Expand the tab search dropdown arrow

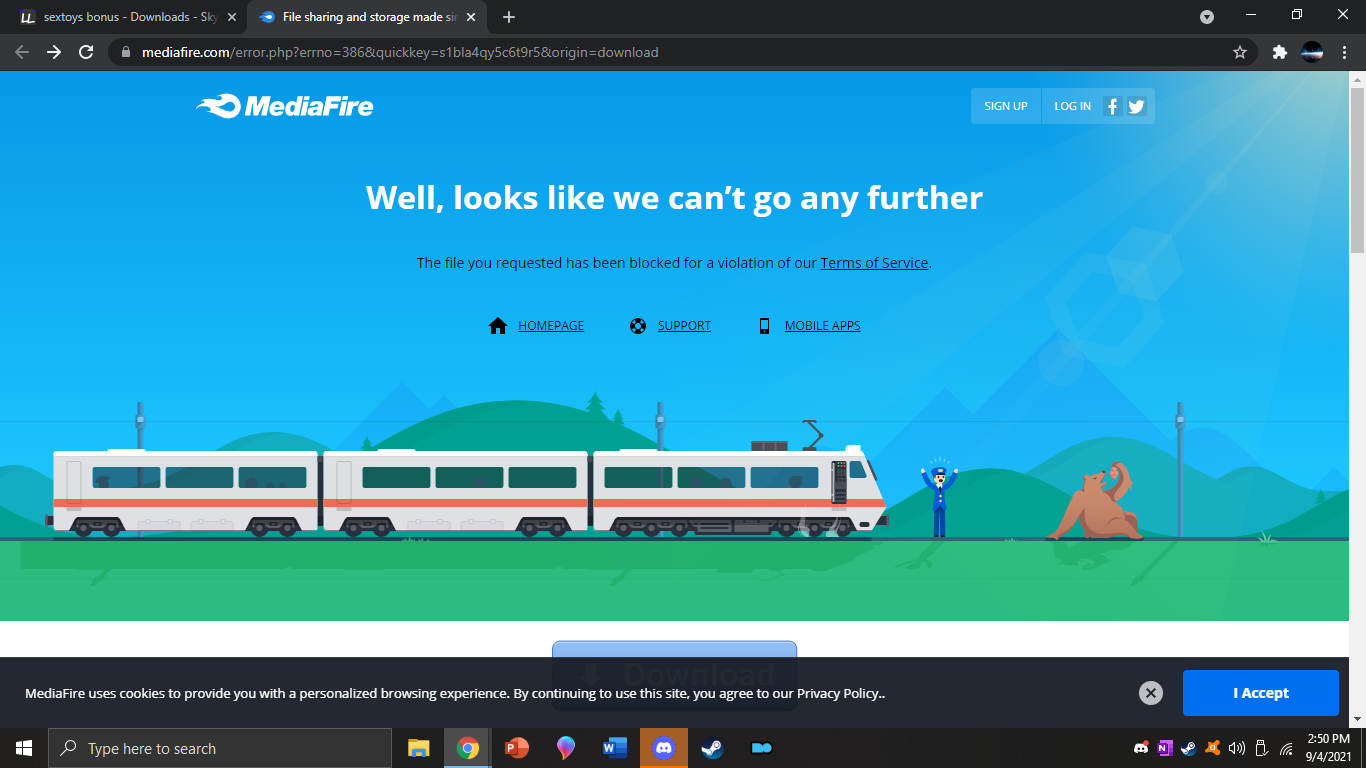1207,17
